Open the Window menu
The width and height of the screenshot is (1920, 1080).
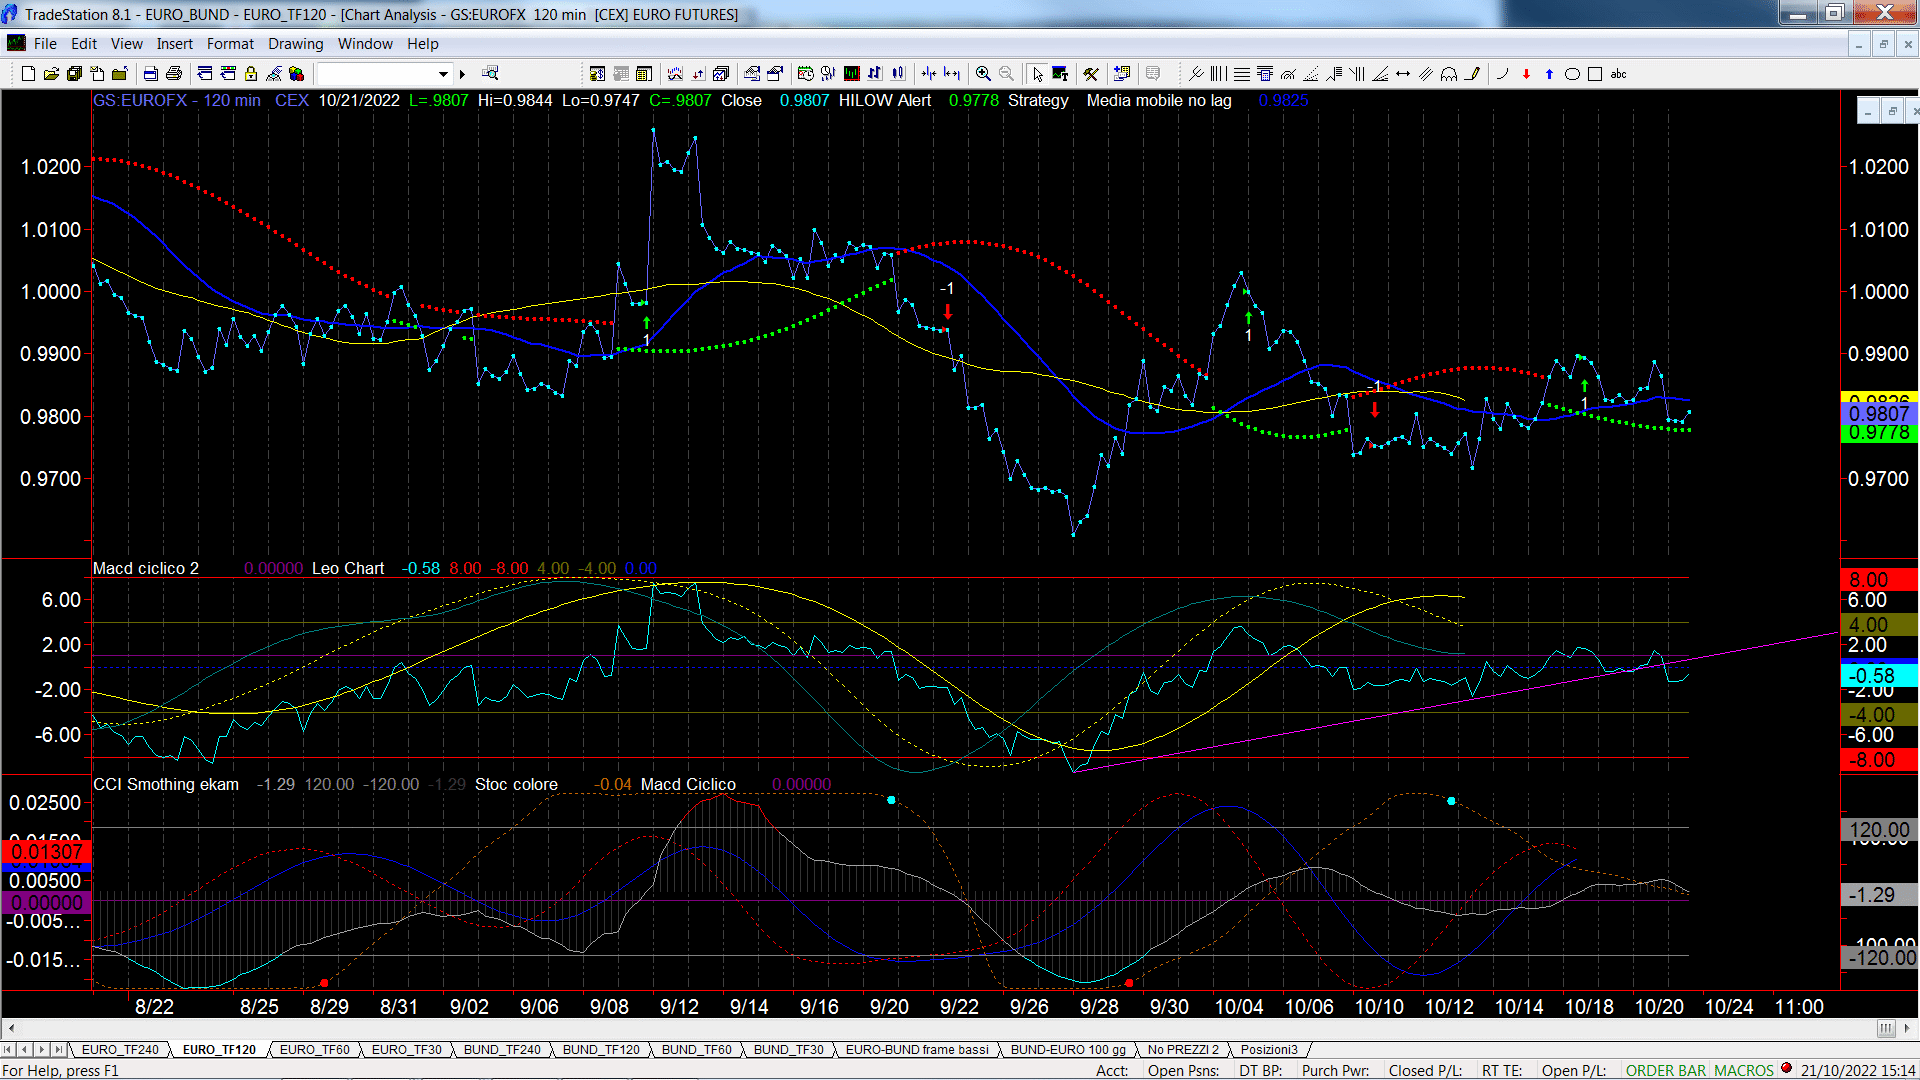pyautogui.click(x=365, y=43)
